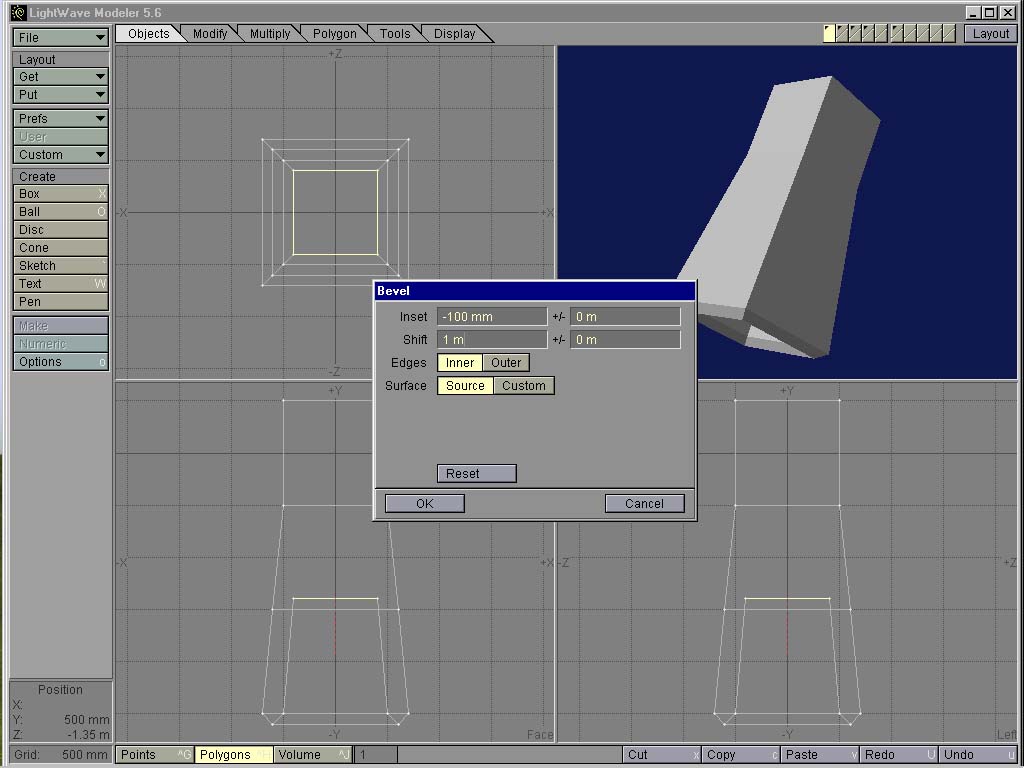Open the Options button in sidebar
The height and width of the screenshot is (768, 1024).
(x=60, y=362)
